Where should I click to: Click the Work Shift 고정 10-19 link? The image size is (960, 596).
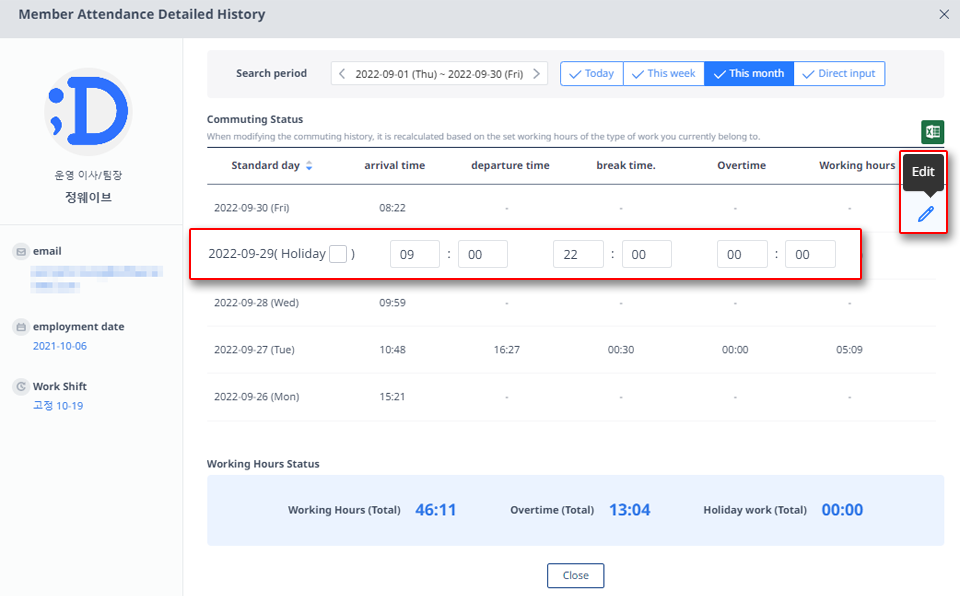click(x=58, y=406)
